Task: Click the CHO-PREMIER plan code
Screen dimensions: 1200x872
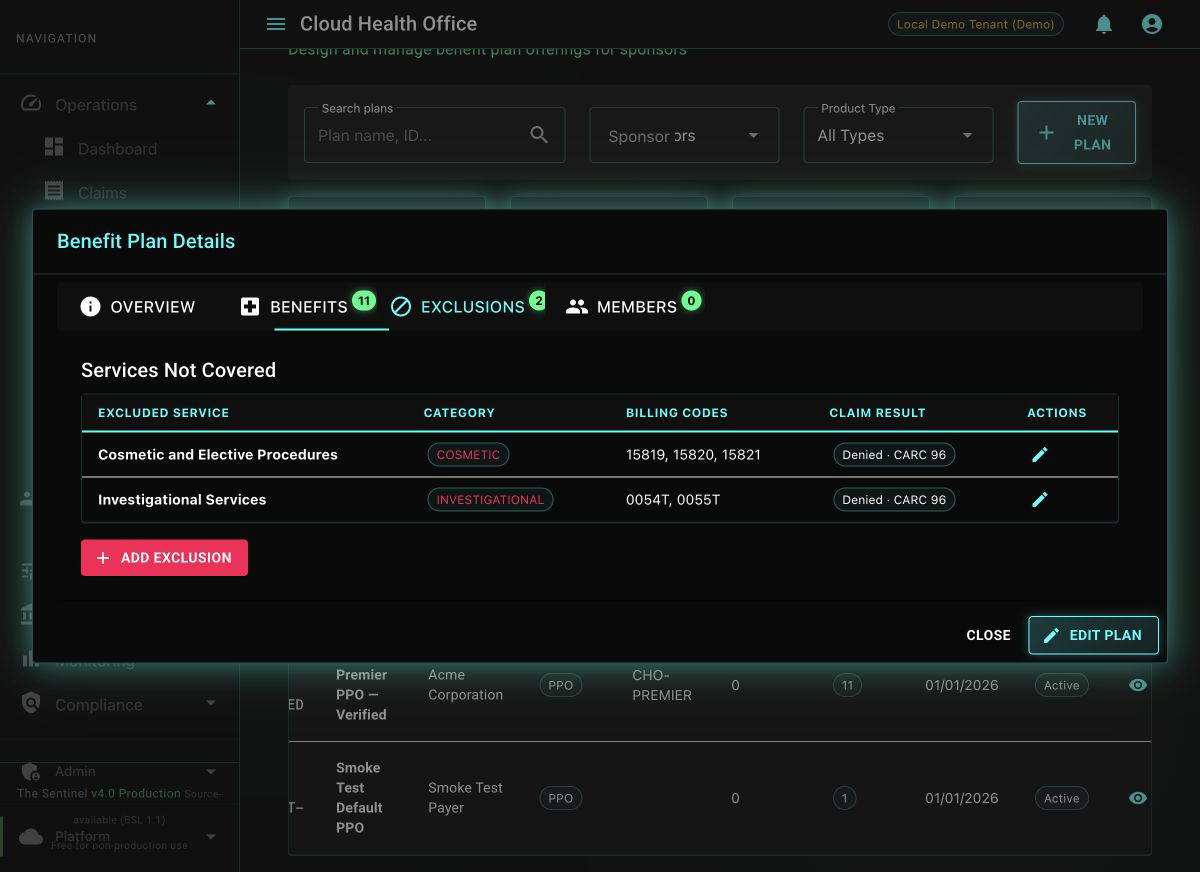Action: pyautogui.click(x=662, y=685)
